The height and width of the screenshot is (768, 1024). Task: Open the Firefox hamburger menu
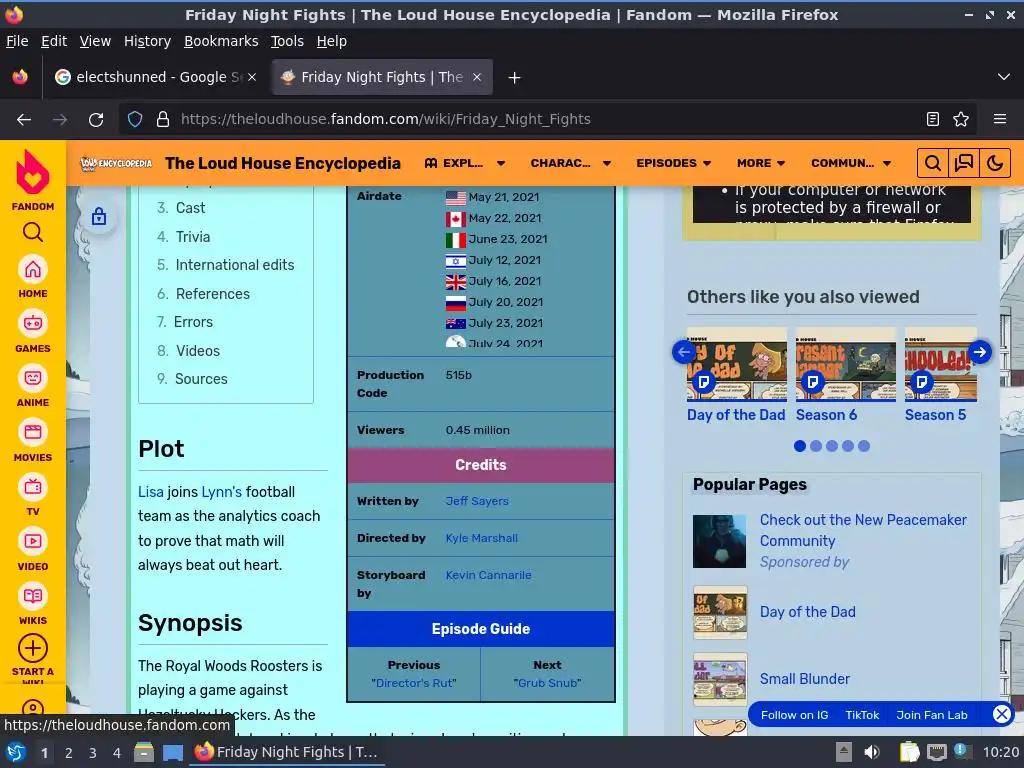pos(1000,120)
